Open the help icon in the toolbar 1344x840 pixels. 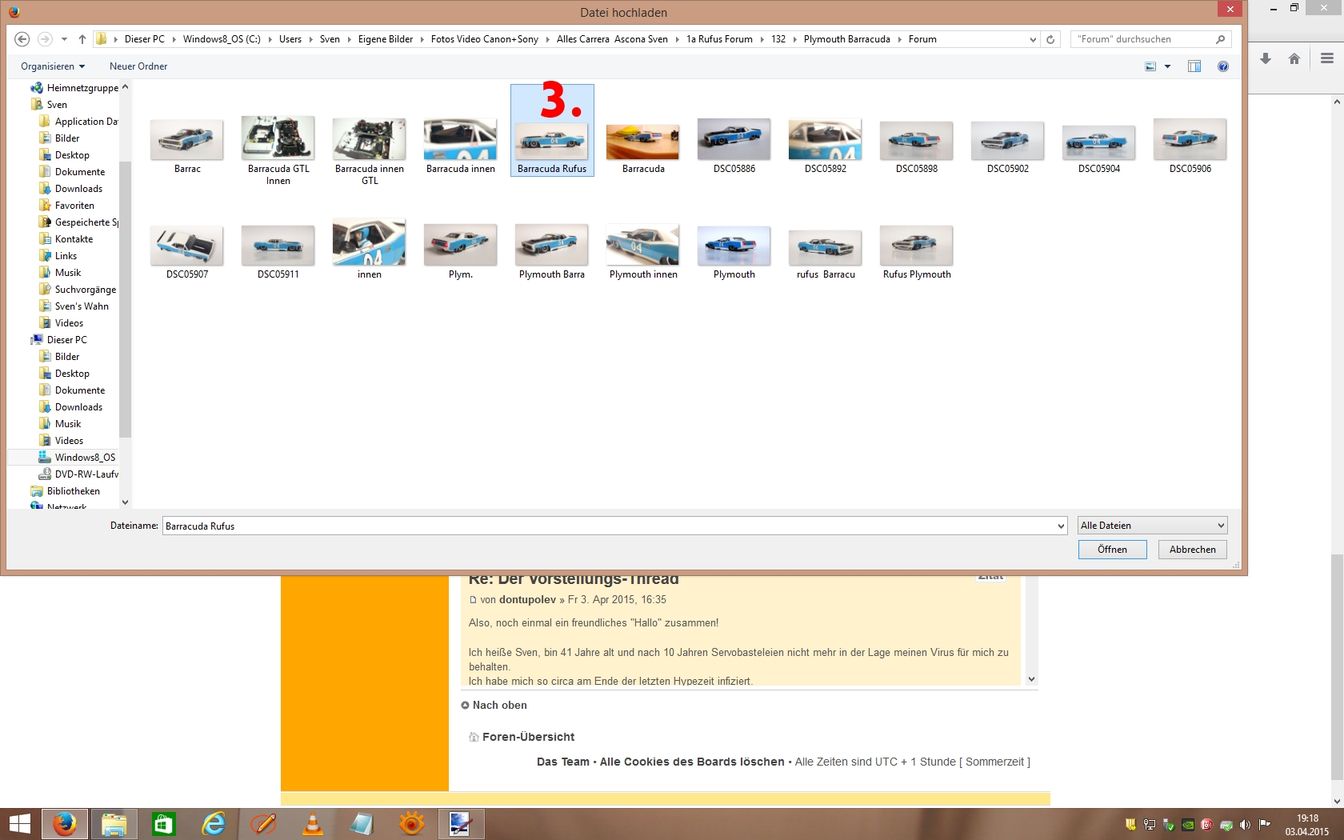[1222, 66]
